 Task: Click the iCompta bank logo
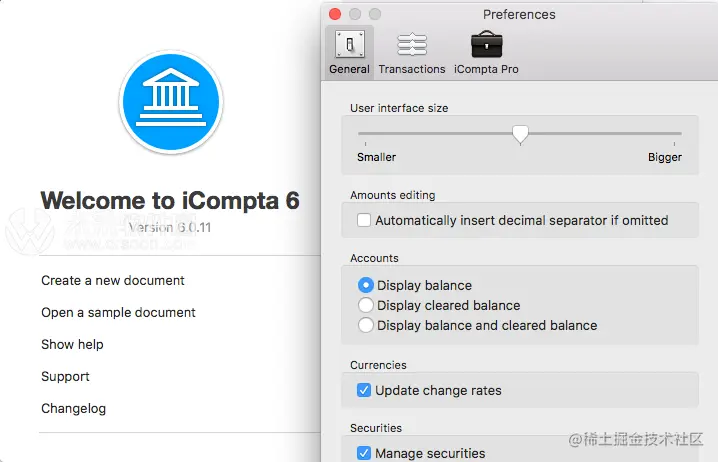tap(171, 102)
